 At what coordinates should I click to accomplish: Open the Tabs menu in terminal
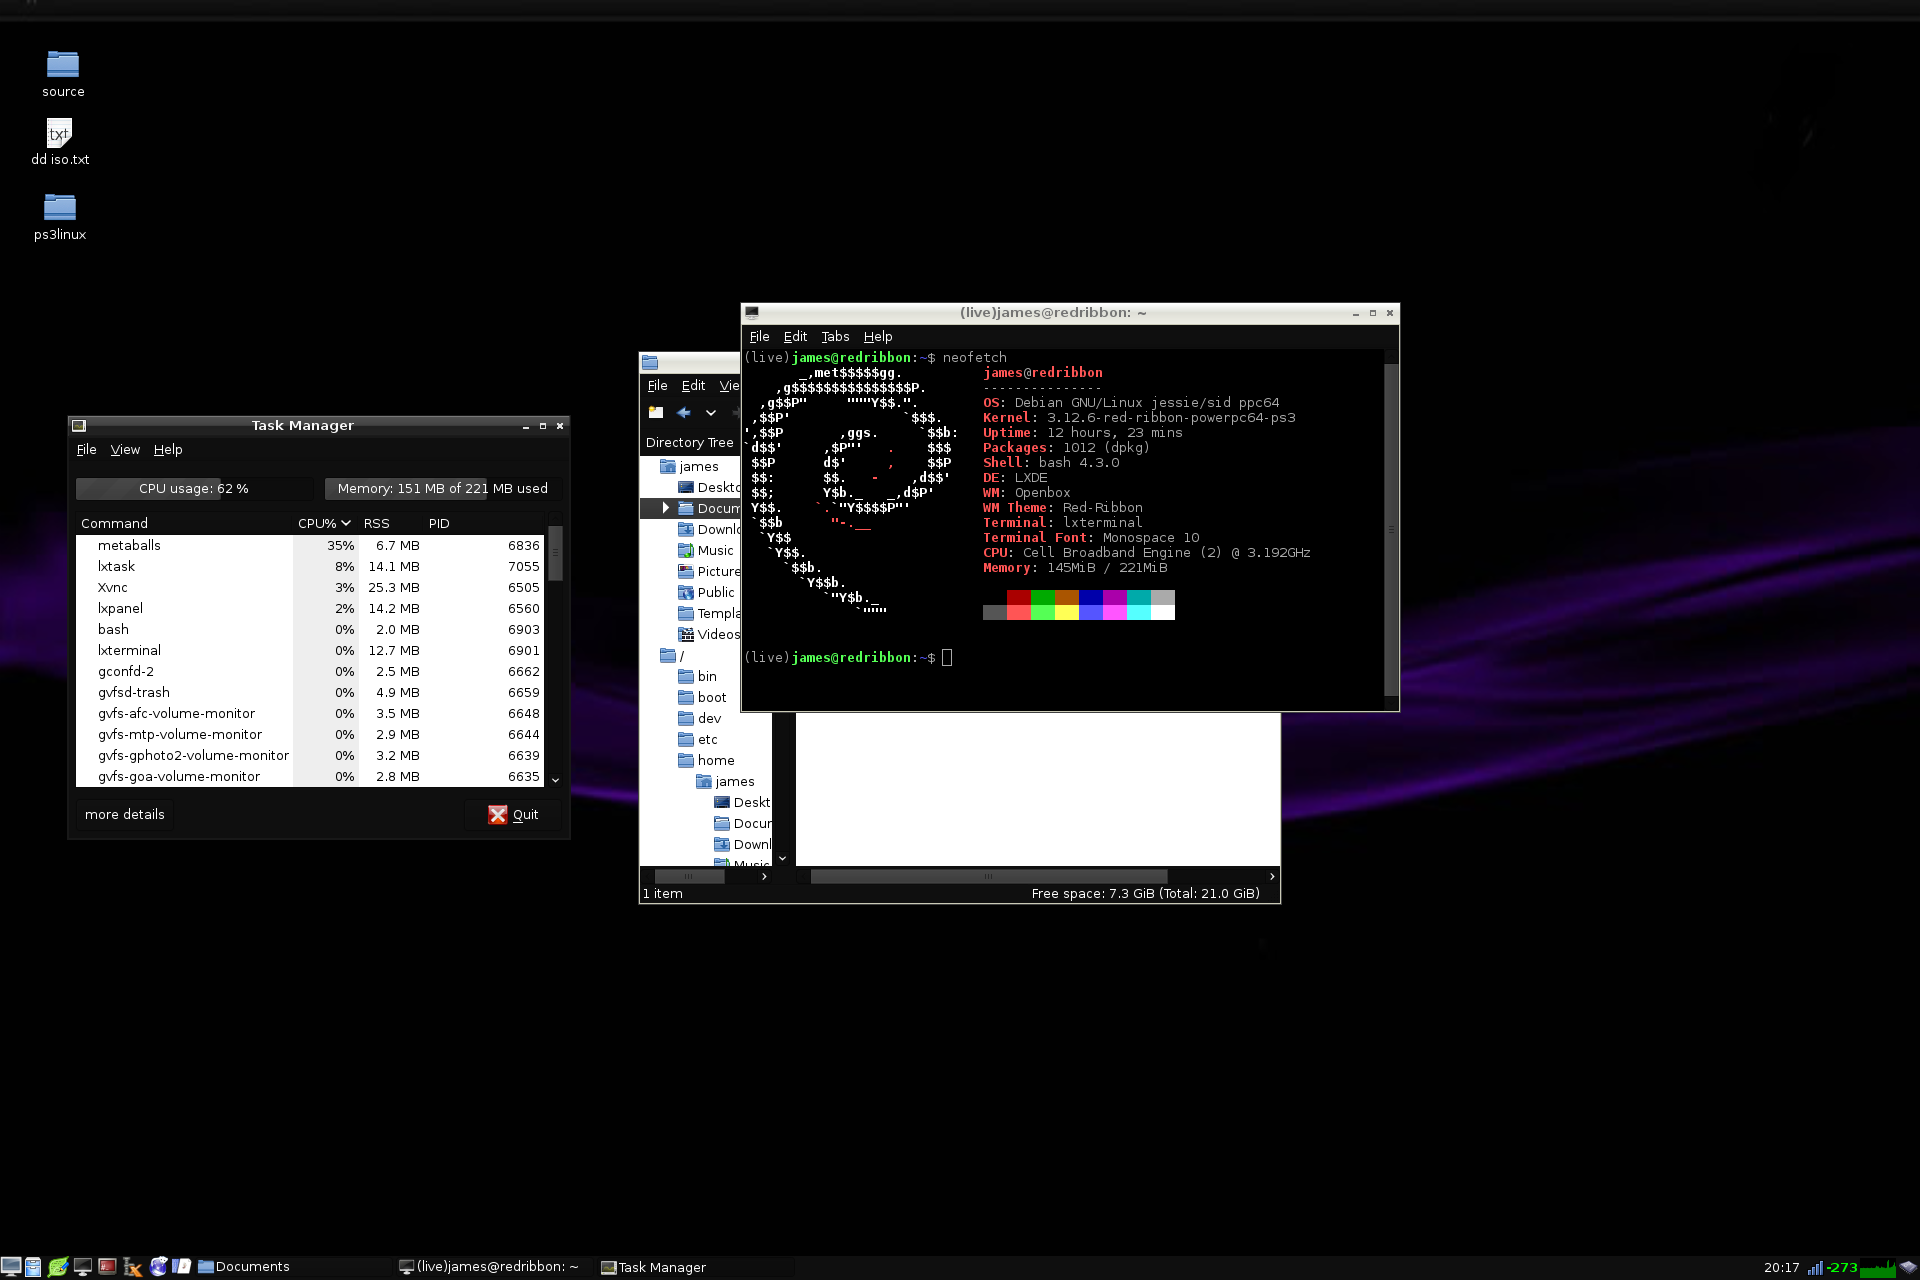tap(835, 337)
